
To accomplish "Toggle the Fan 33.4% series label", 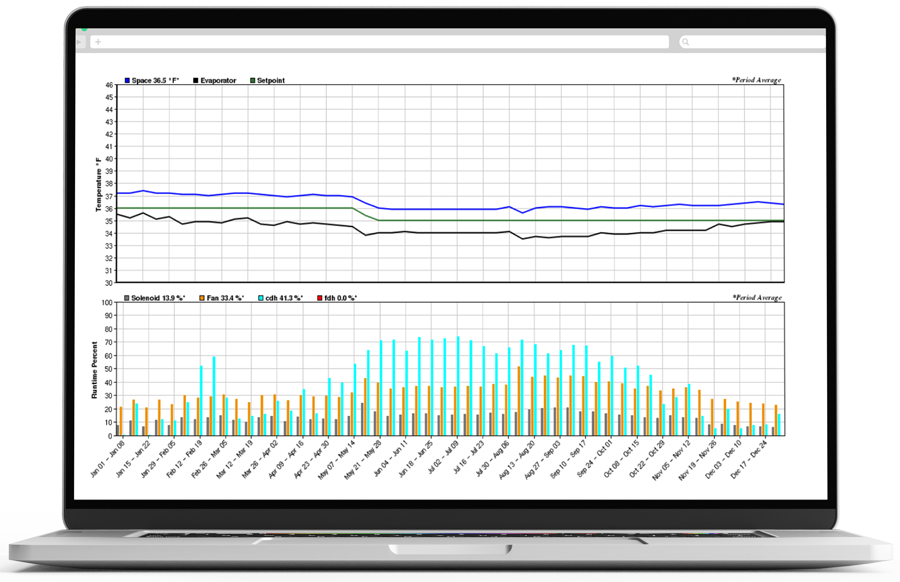I will (227, 298).
